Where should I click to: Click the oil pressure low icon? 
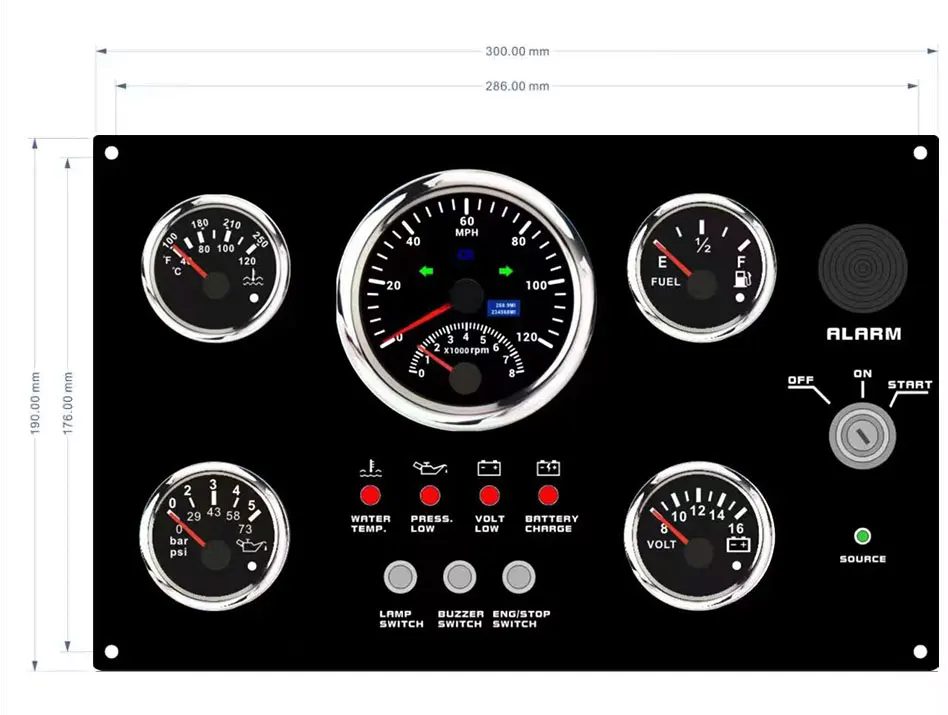[x=430, y=468]
